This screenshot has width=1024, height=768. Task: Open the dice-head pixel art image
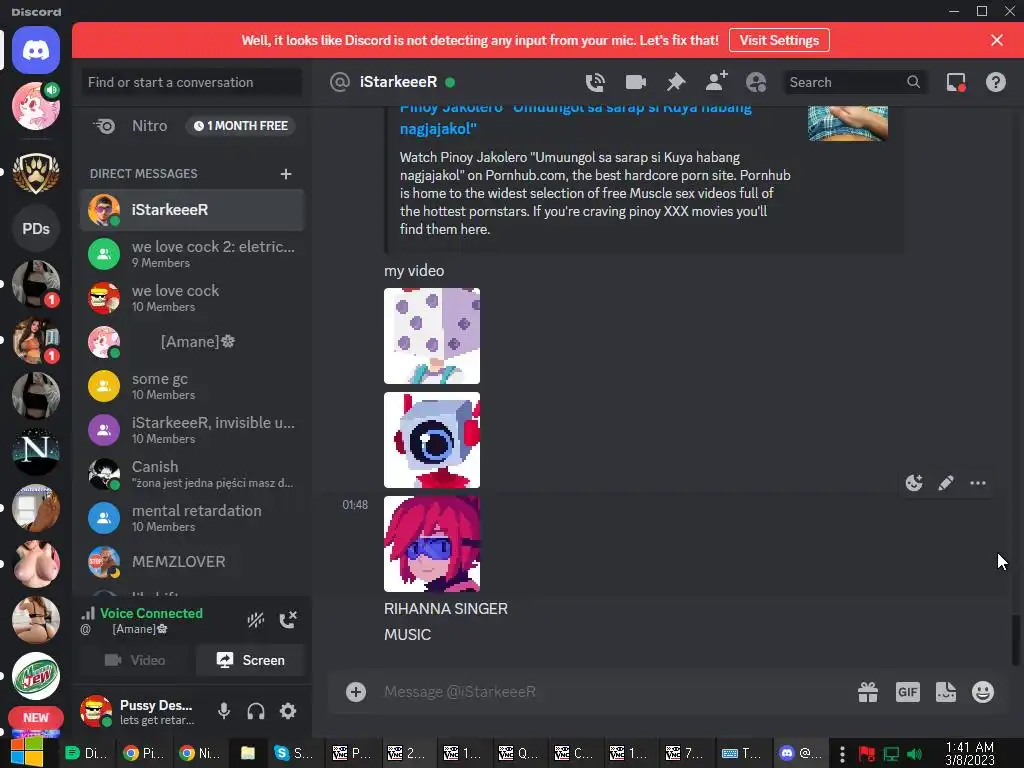click(432, 336)
